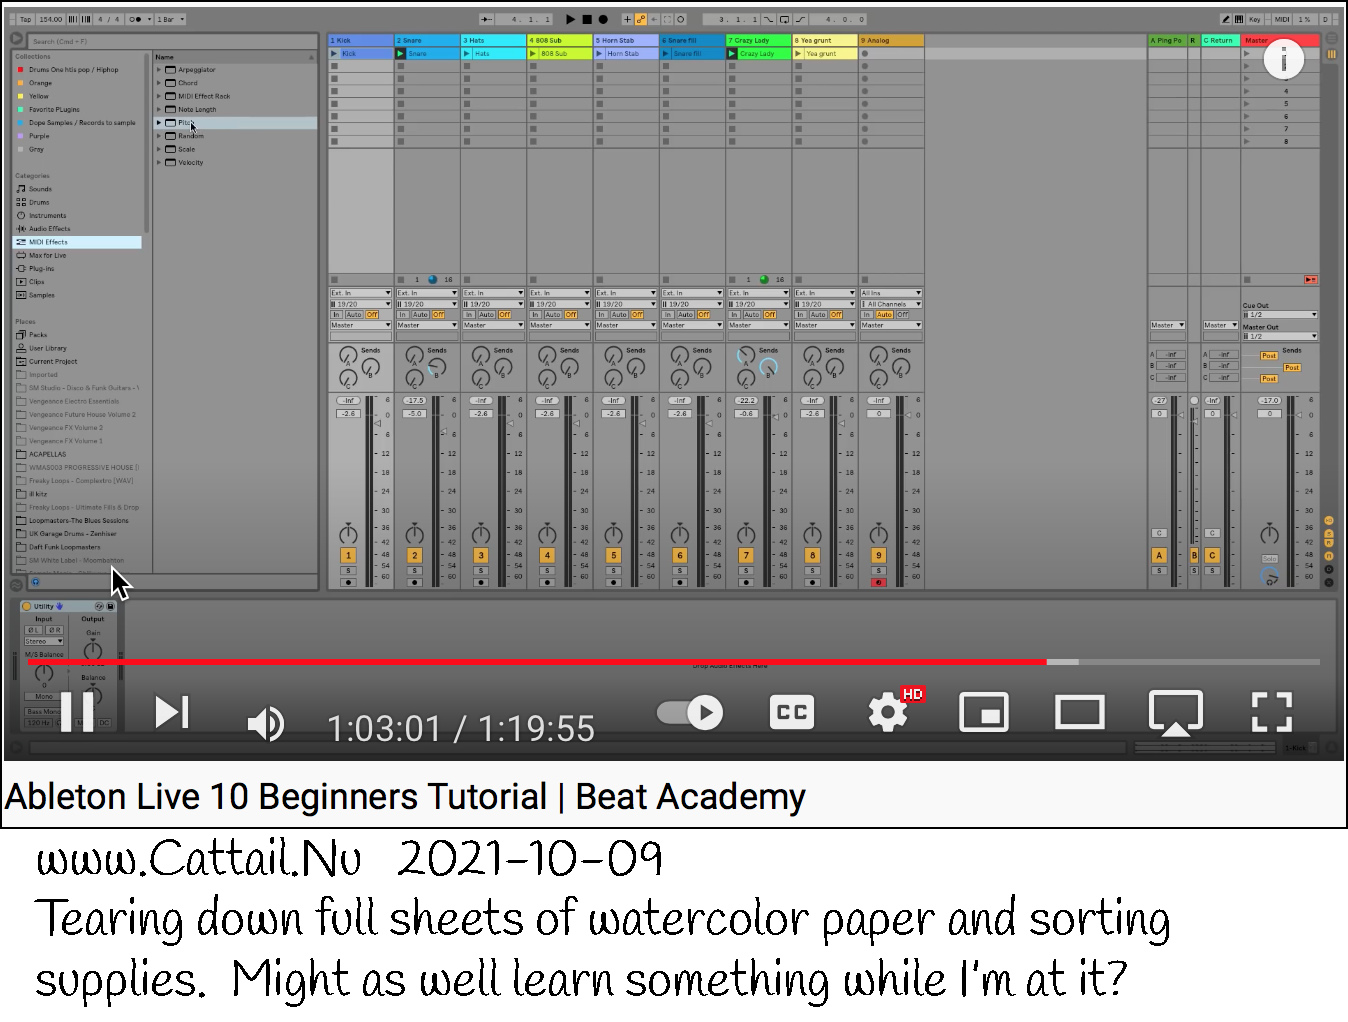Turn on closed captions
Viewport: 1348px width, 1022px height.
(792, 712)
